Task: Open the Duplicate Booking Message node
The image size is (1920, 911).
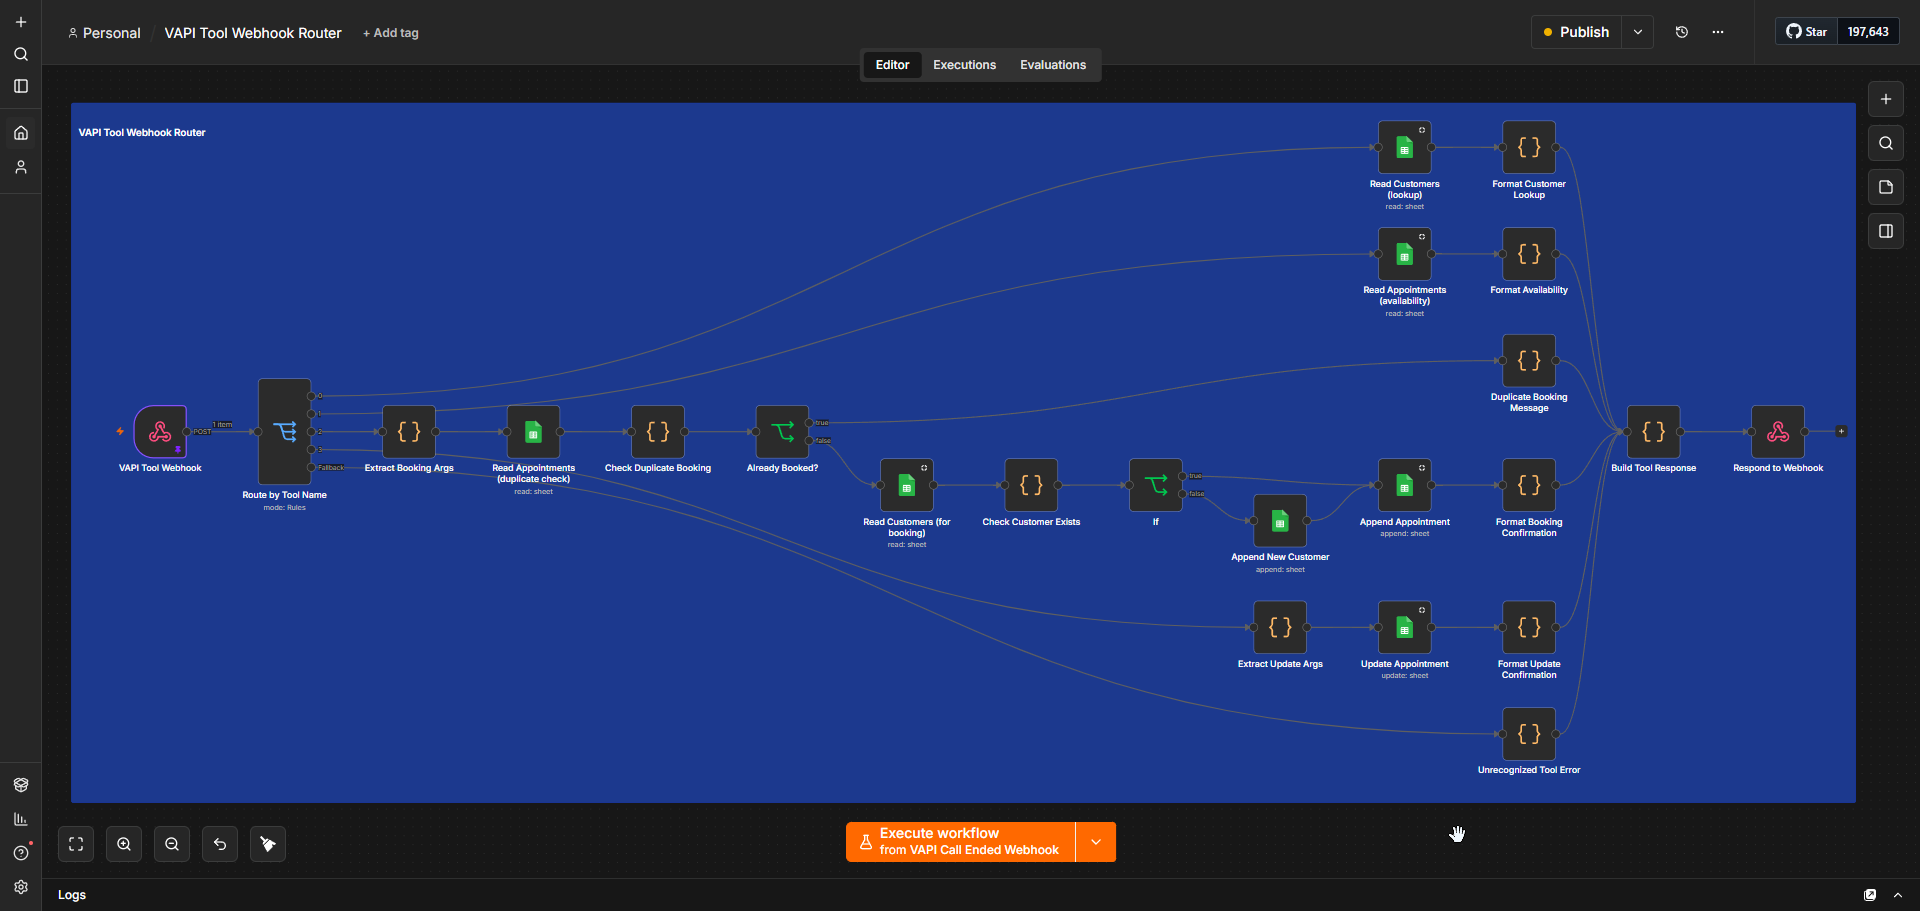Action: (x=1529, y=360)
